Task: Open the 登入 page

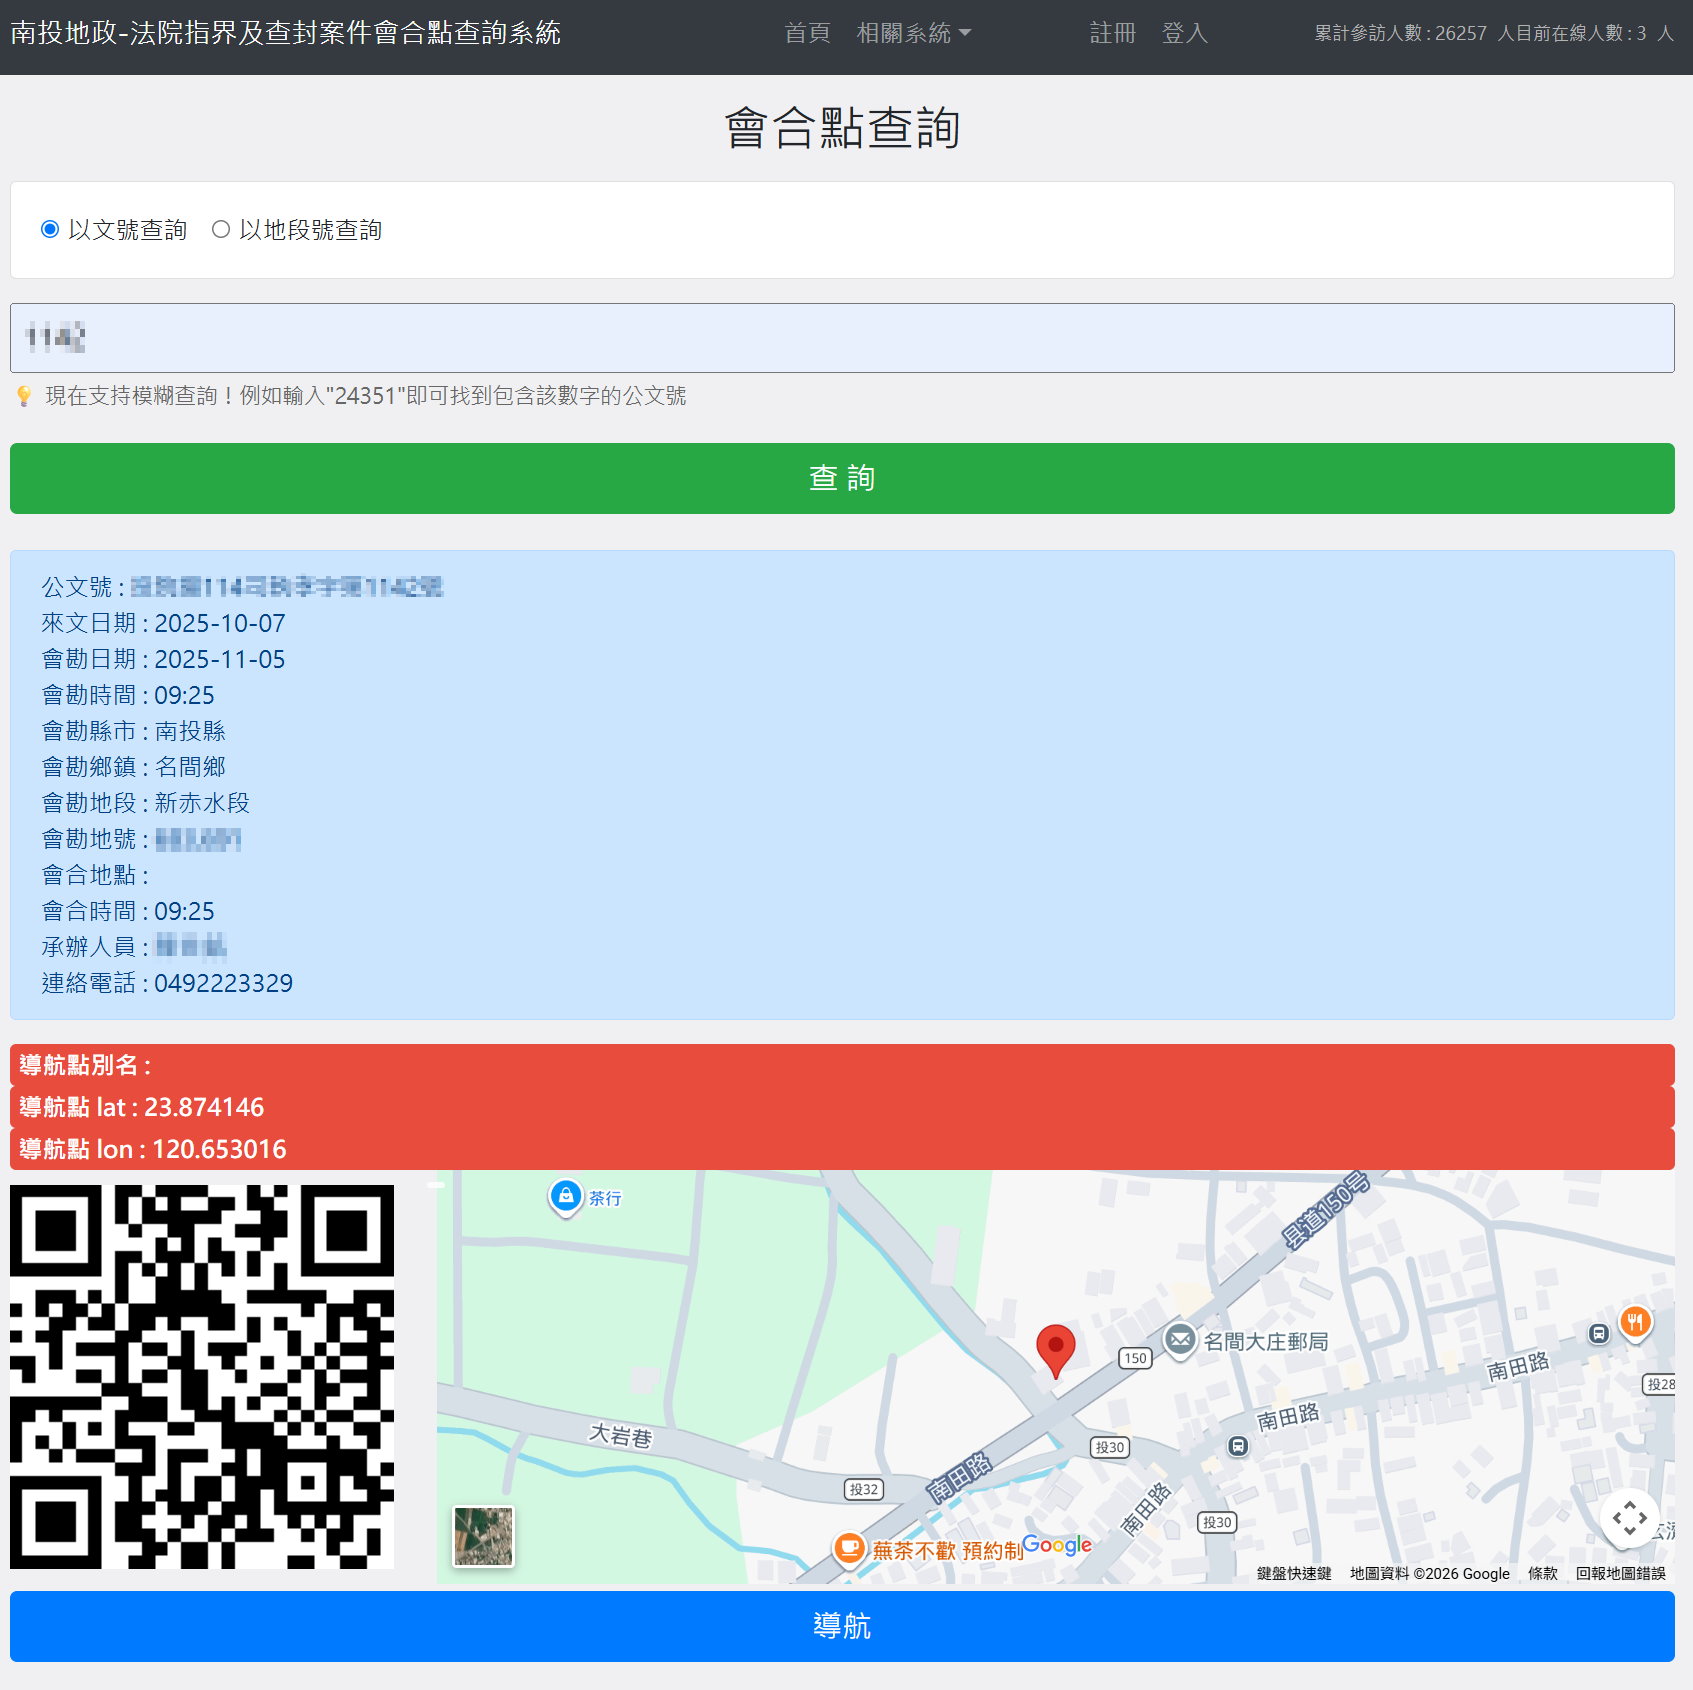Action: pos(1185,33)
